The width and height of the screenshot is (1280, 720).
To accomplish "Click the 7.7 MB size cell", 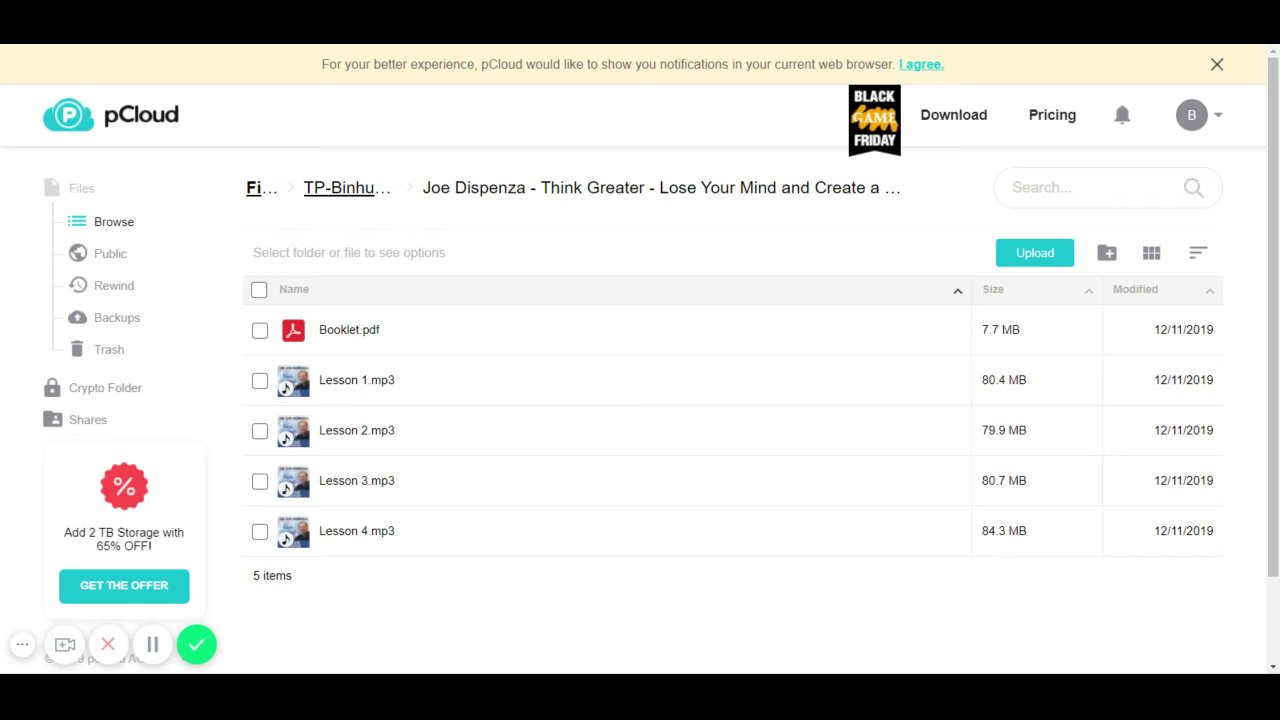I will tap(1001, 330).
